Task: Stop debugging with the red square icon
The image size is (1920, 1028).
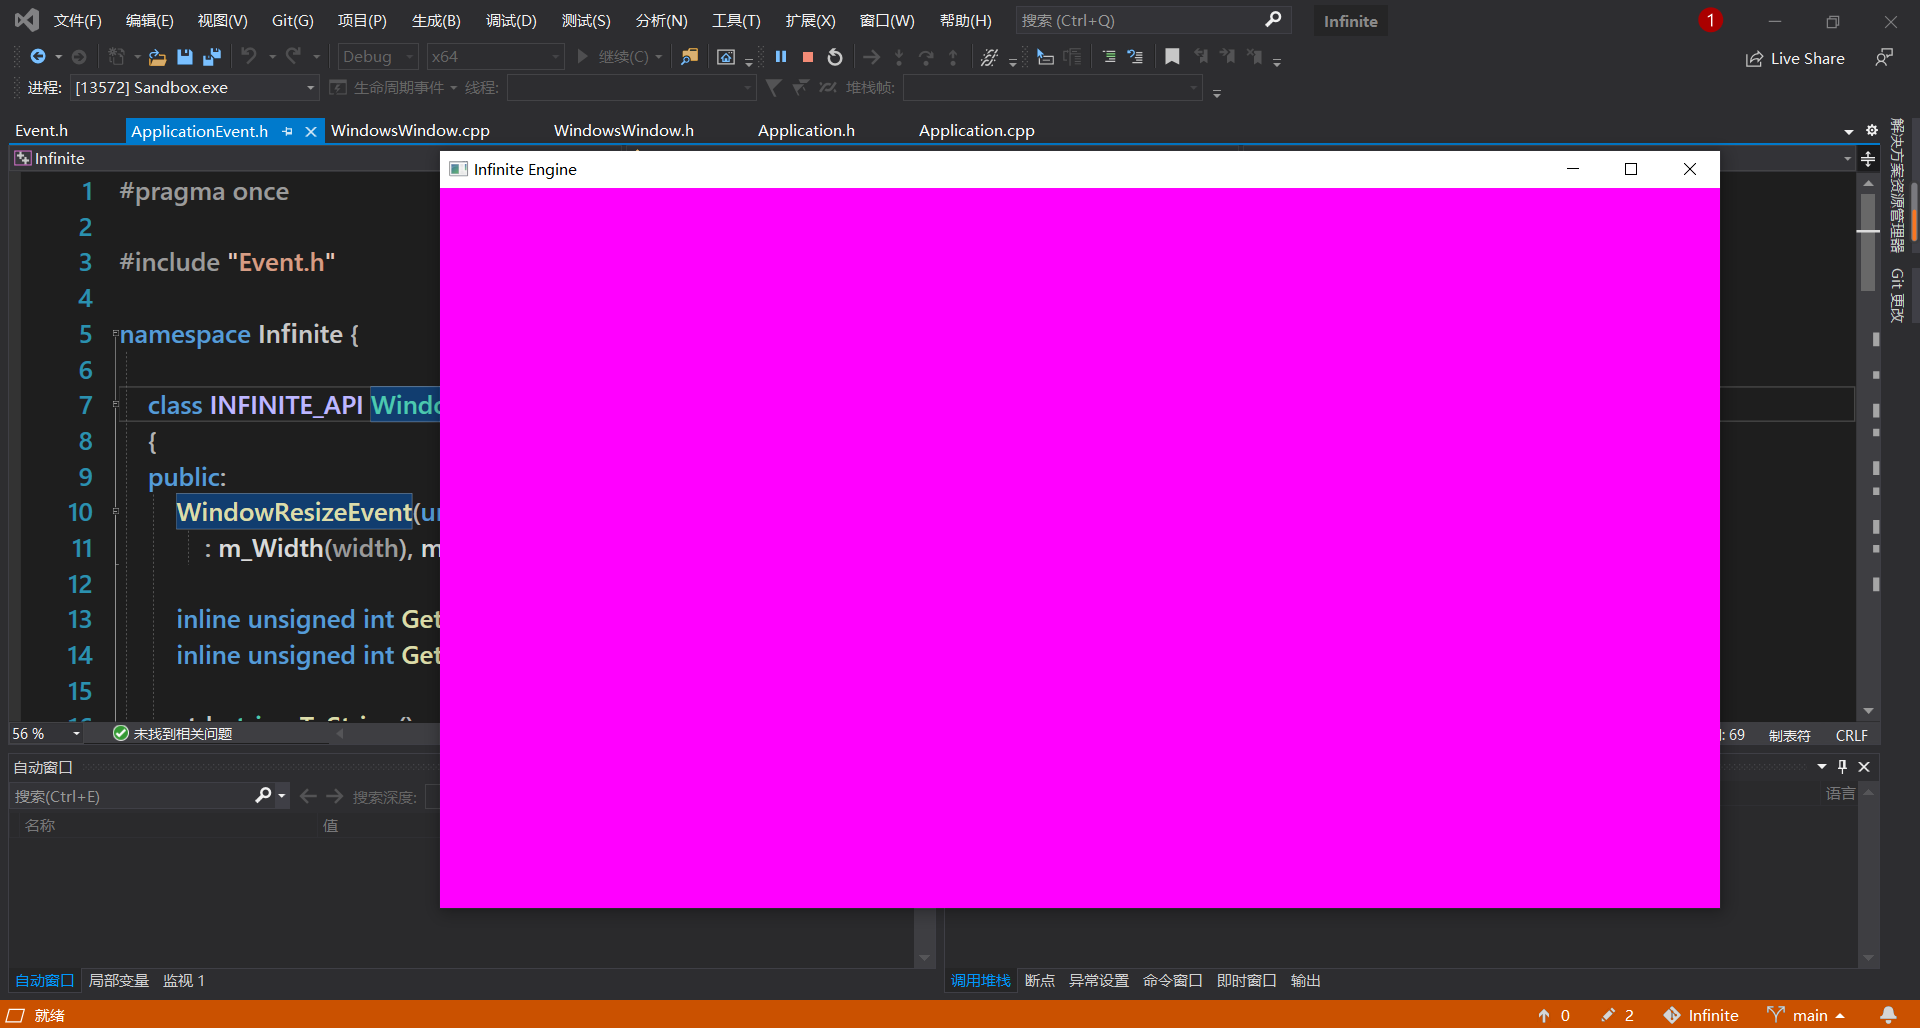Action: [x=808, y=57]
